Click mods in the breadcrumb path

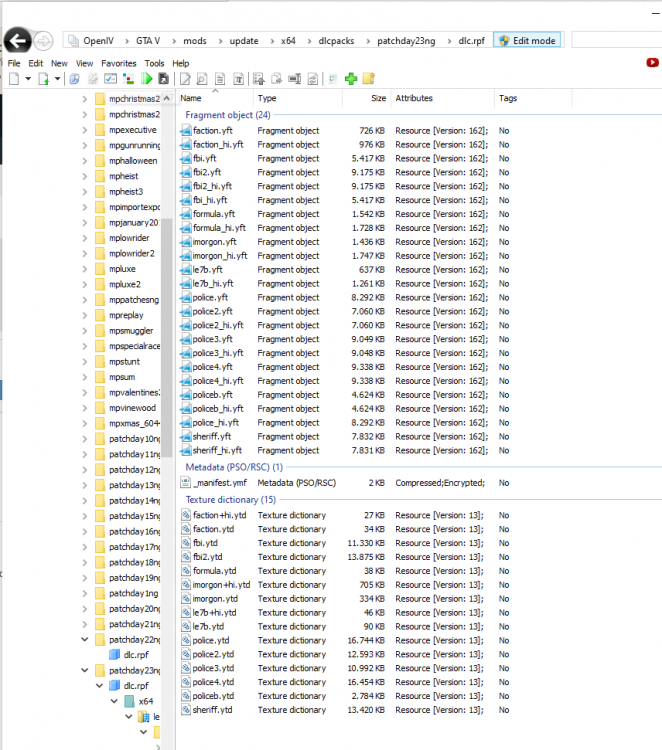tap(195, 41)
